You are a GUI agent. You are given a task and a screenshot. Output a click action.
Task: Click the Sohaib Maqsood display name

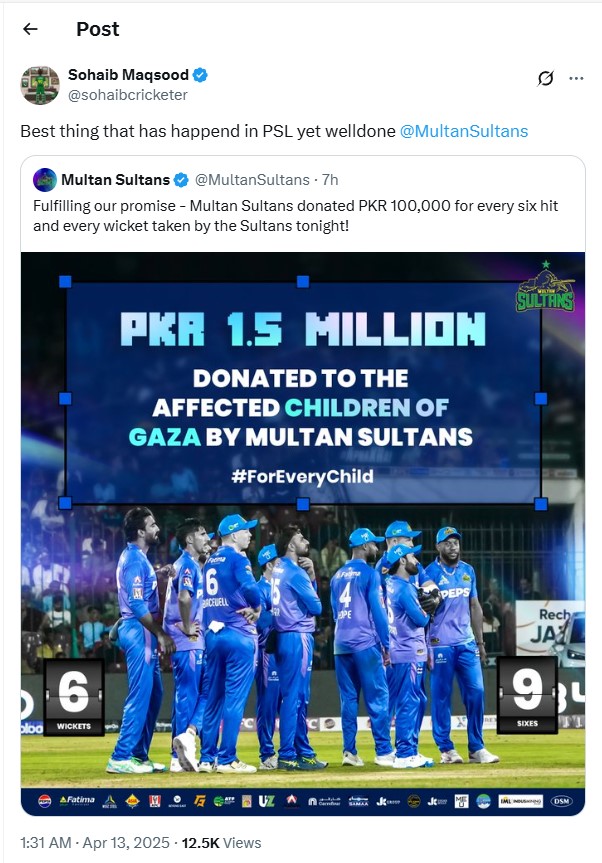pos(130,75)
